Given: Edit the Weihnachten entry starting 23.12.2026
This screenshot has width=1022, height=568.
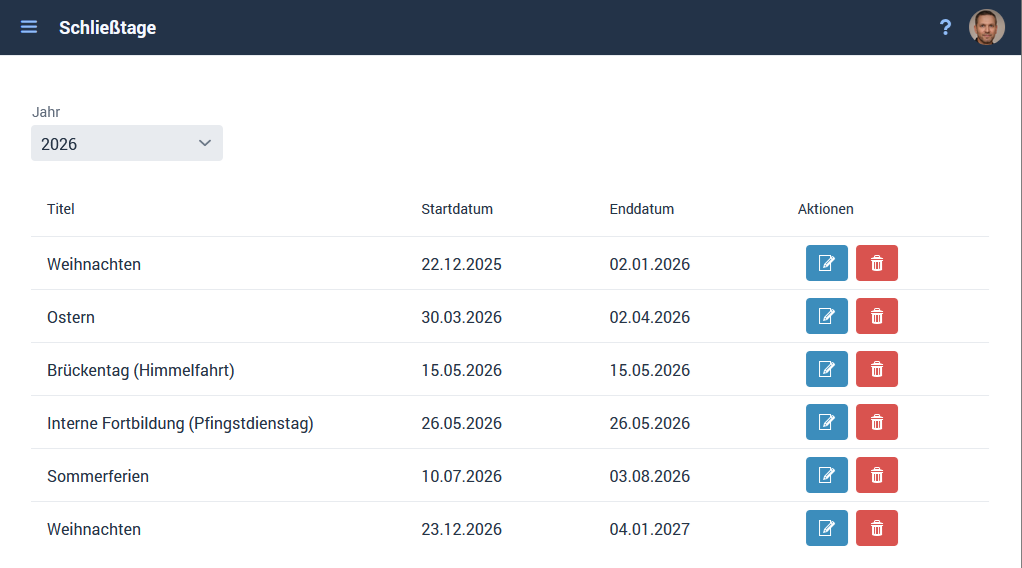Looking at the screenshot, I should (826, 528).
